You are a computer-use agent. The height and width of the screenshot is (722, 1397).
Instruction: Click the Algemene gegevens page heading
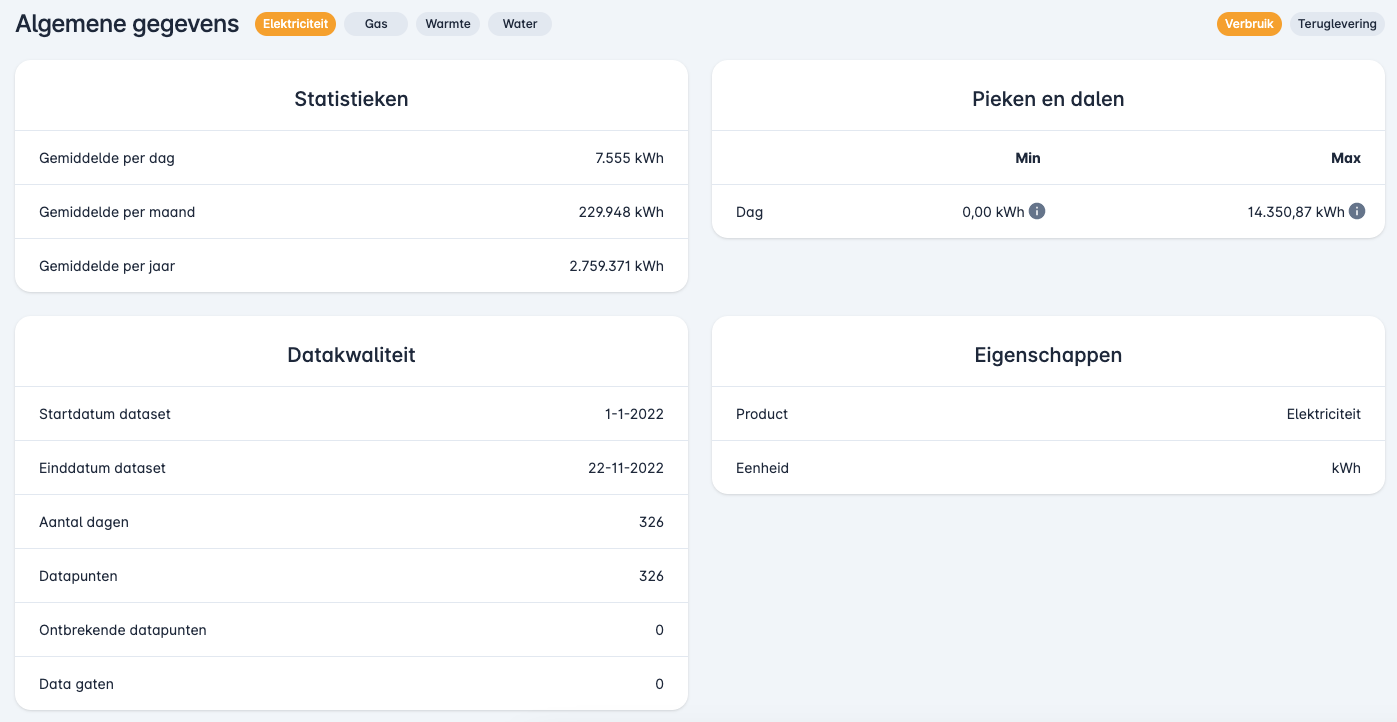127,24
